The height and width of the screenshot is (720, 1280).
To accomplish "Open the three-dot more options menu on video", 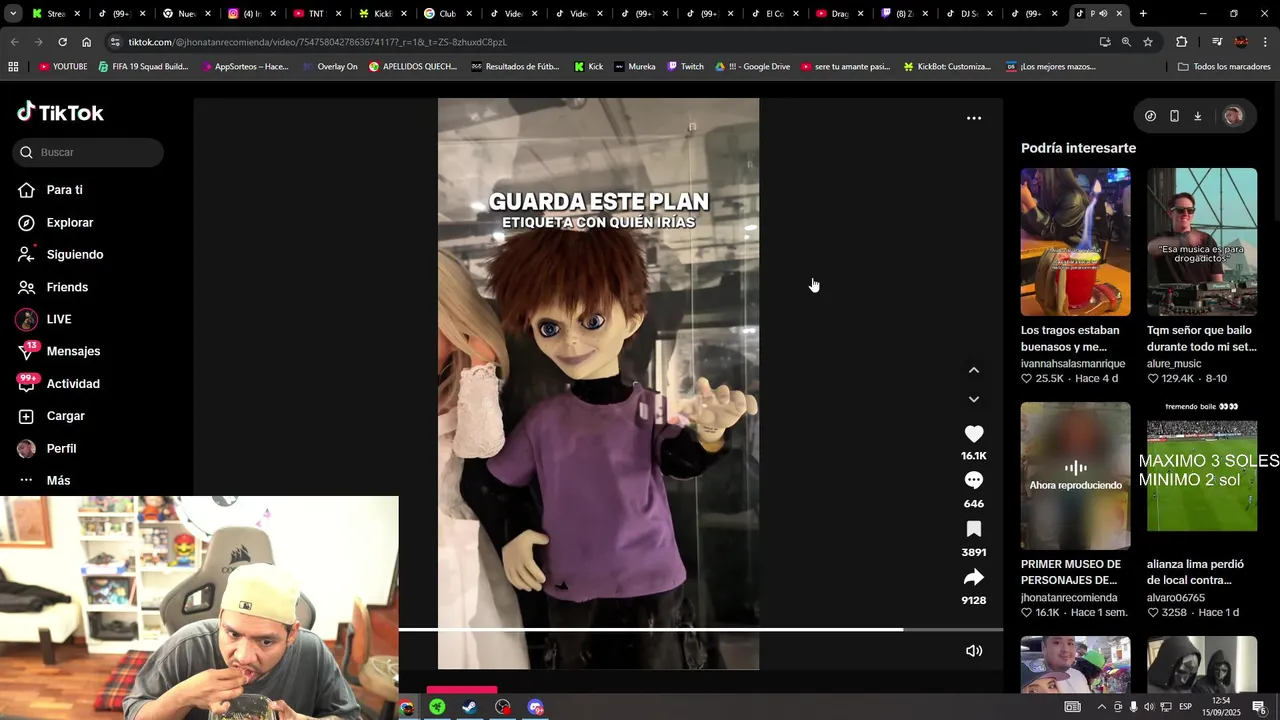I will [x=973, y=118].
